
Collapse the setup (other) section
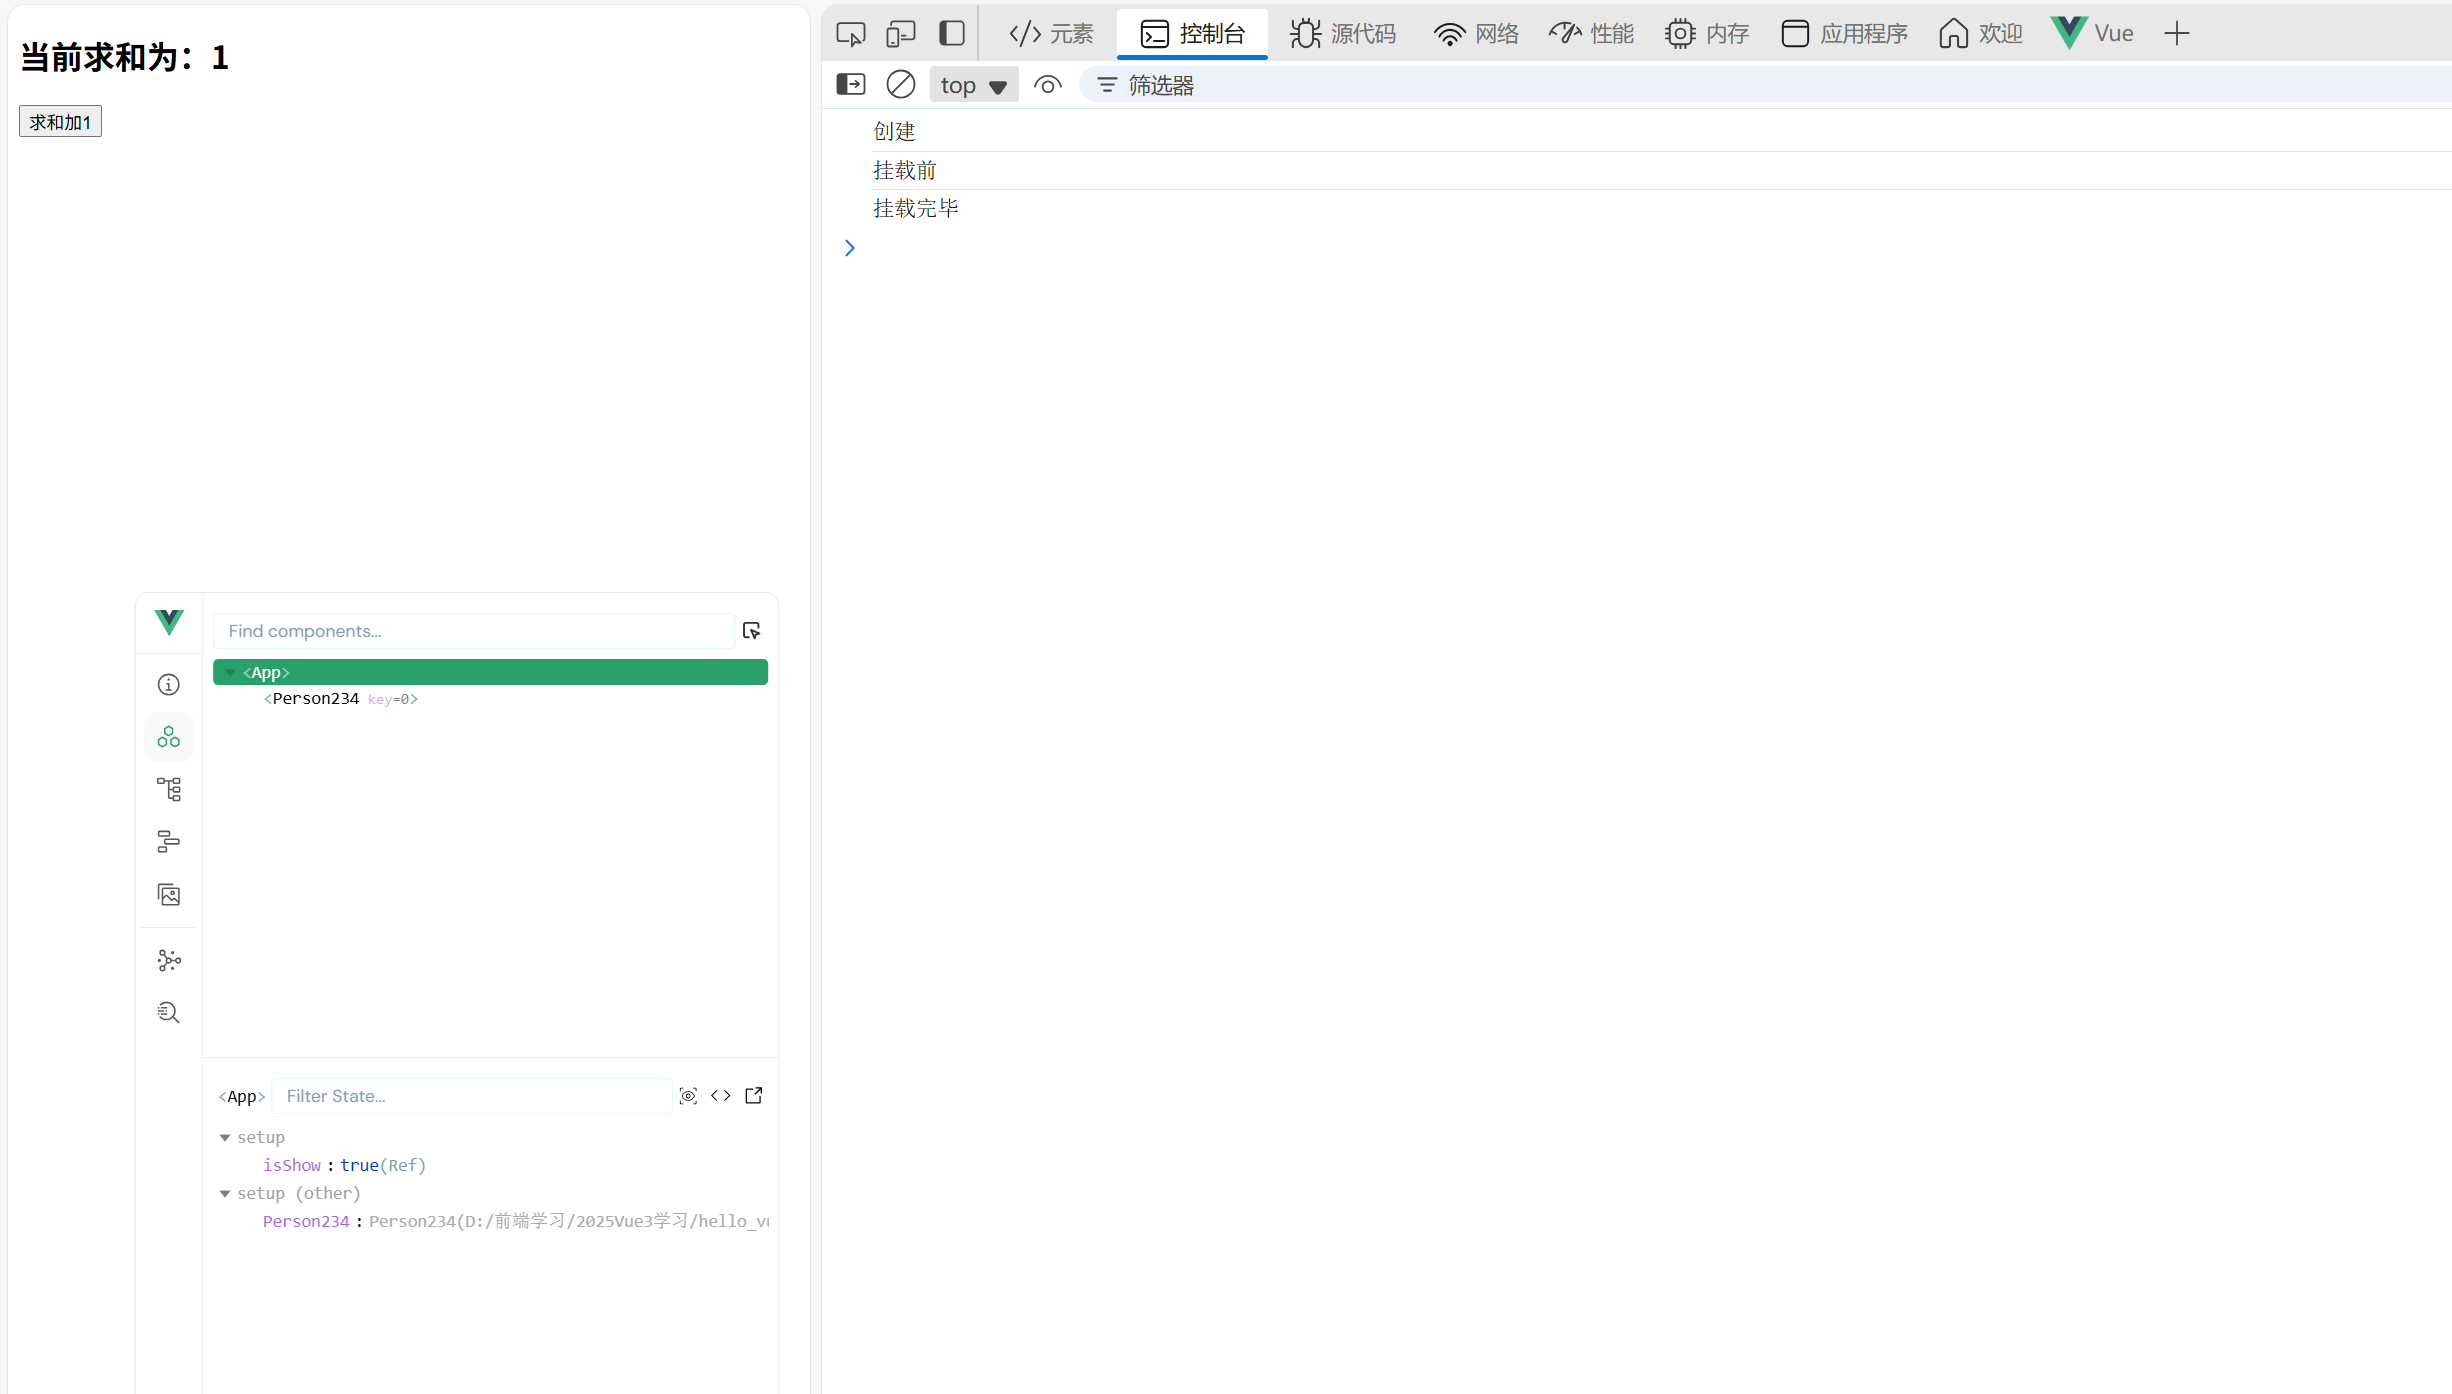click(x=225, y=1194)
